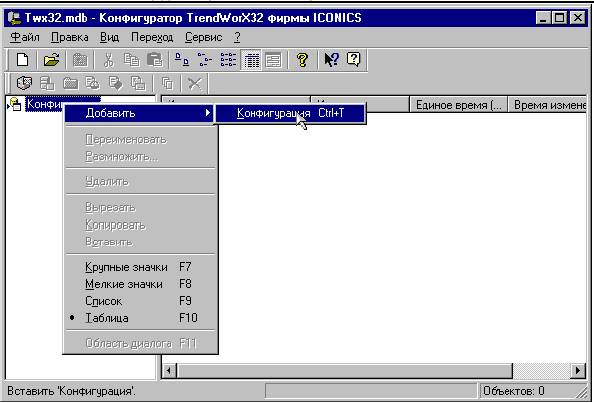Click Переименовать in the context menu
This screenshot has width=594, height=403.
point(140,139)
